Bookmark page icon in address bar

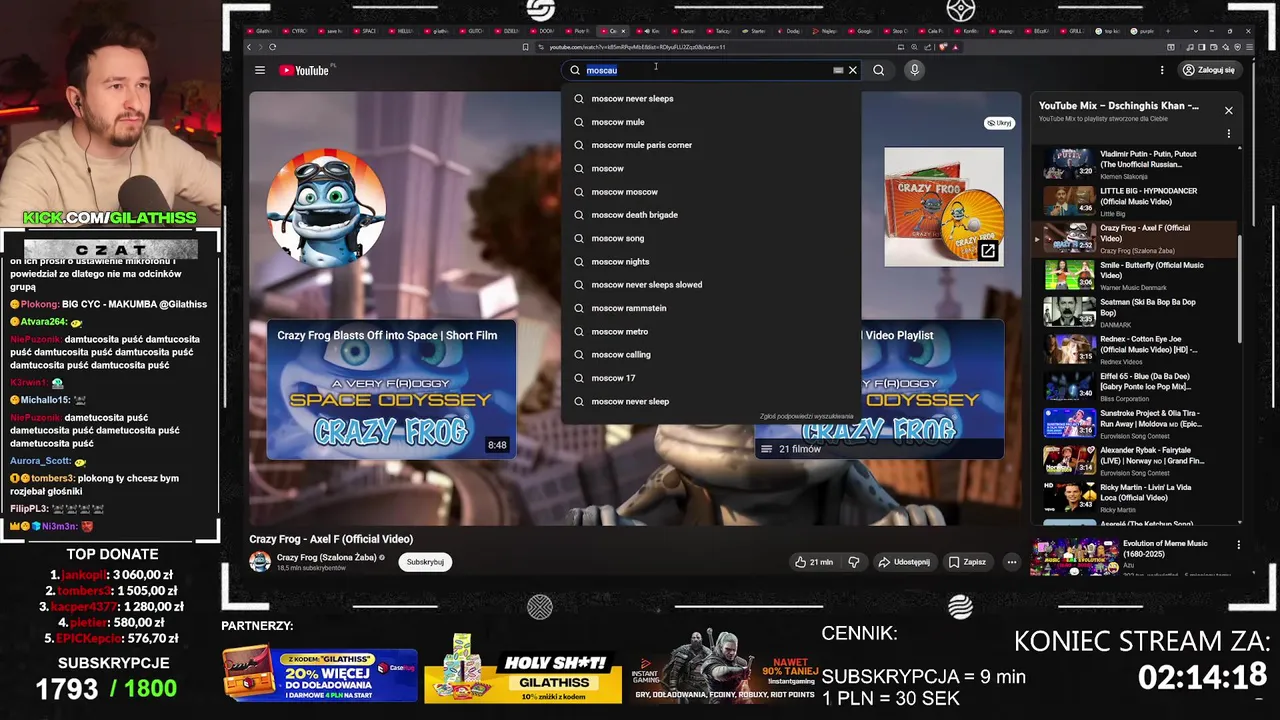click(x=526, y=47)
